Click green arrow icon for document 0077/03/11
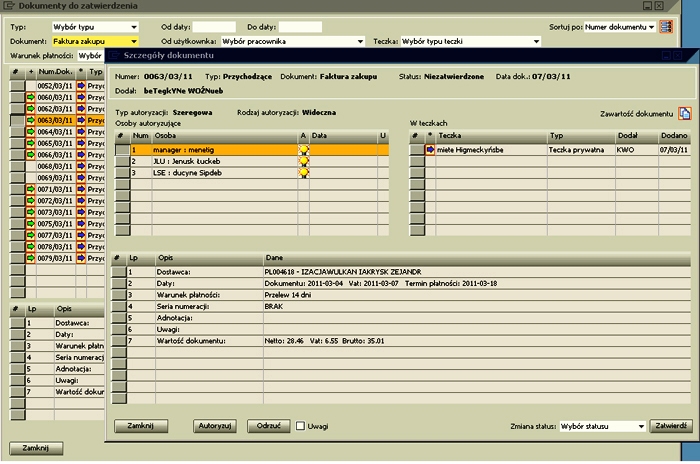This screenshot has width=700, height=464. click(30, 235)
